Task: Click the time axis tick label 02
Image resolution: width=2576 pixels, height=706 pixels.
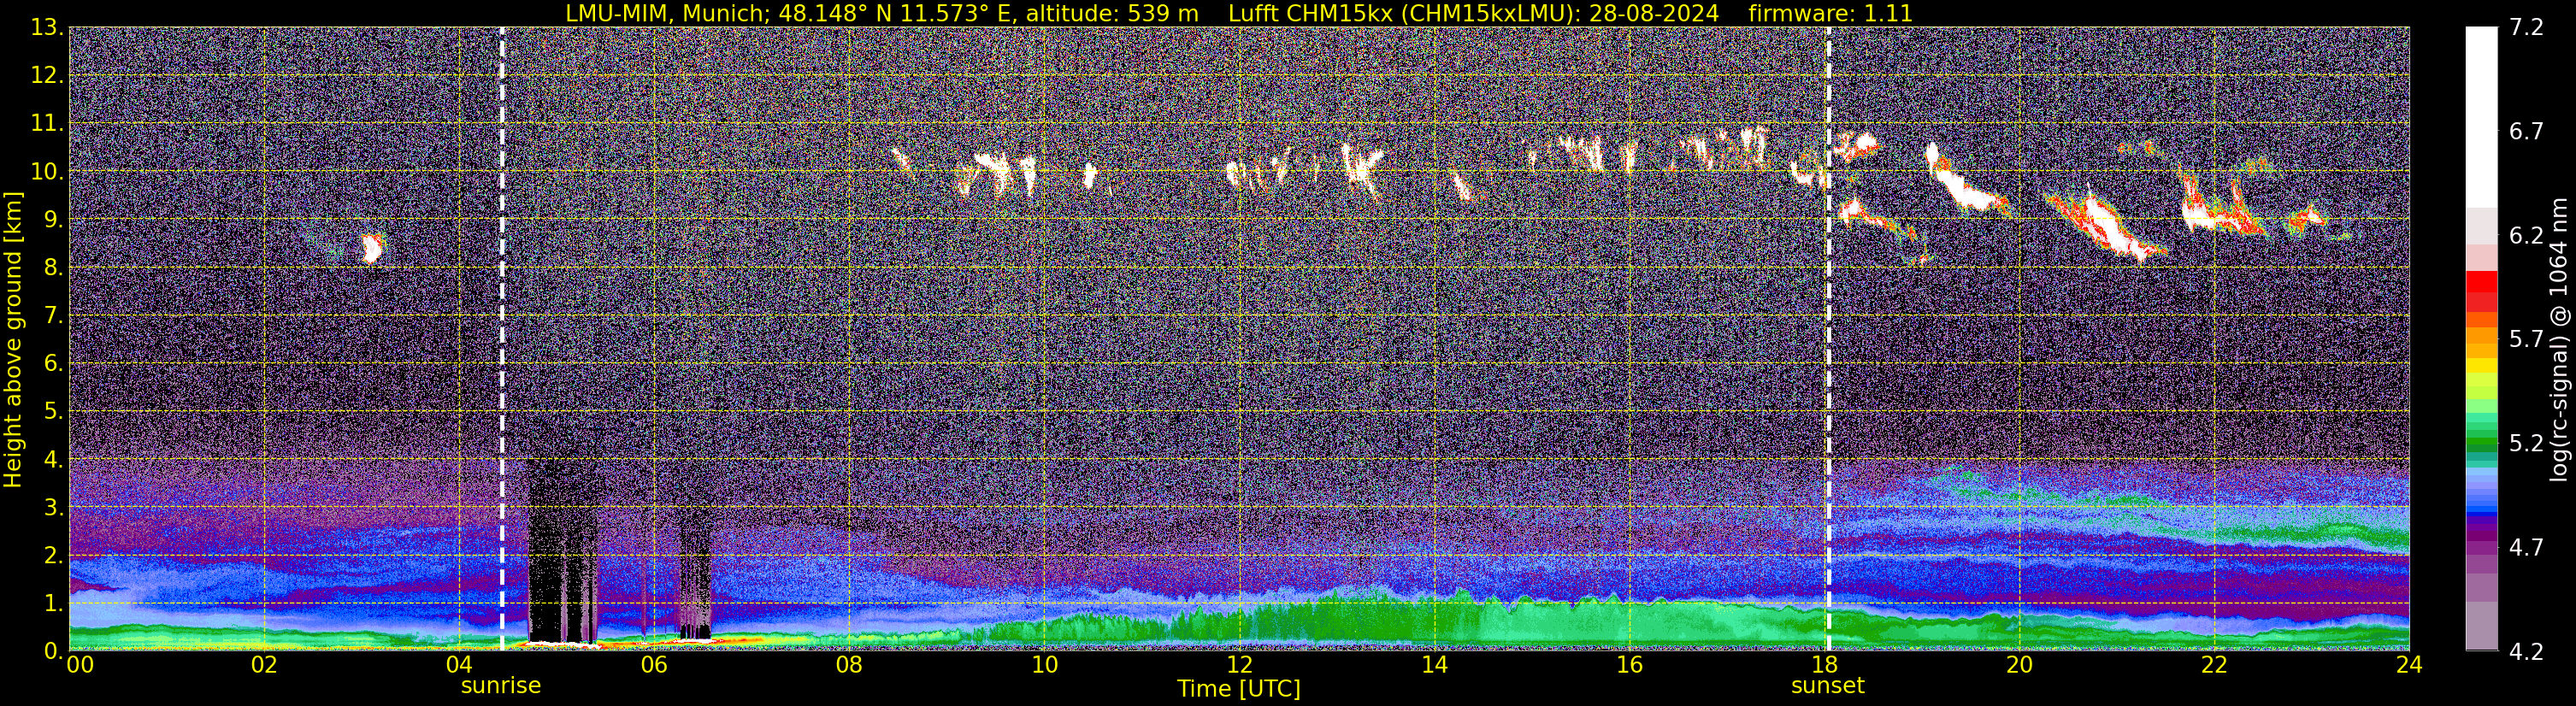Action: tap(264, 665)
